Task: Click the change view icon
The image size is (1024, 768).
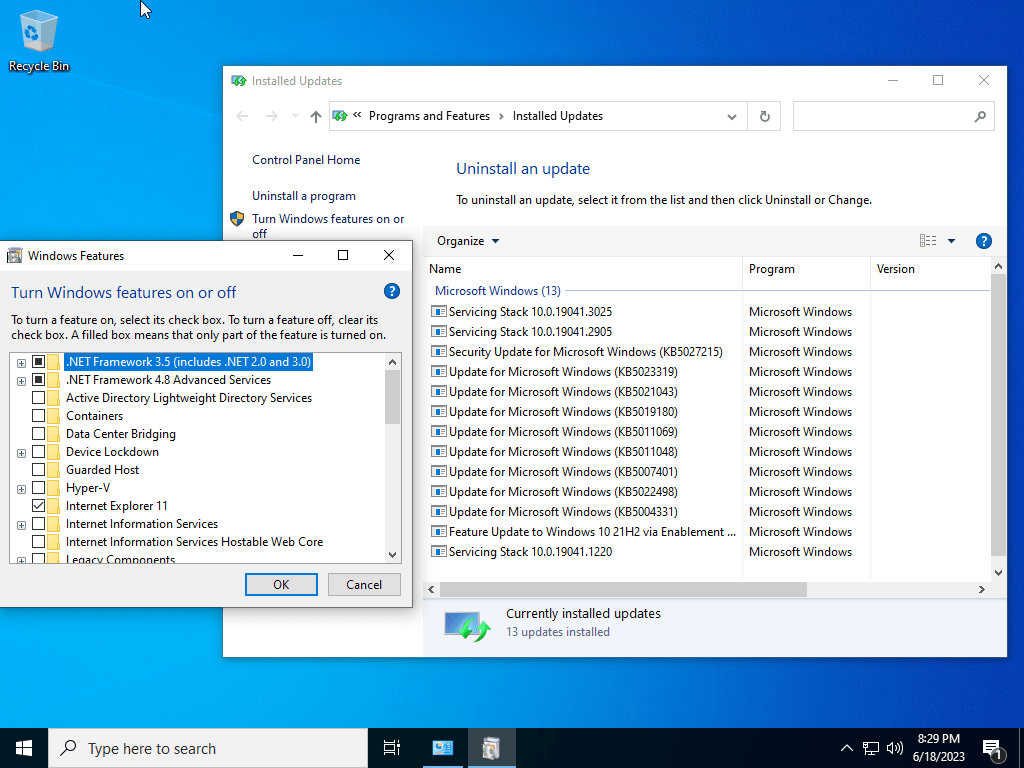Action: tap(928, 241)
